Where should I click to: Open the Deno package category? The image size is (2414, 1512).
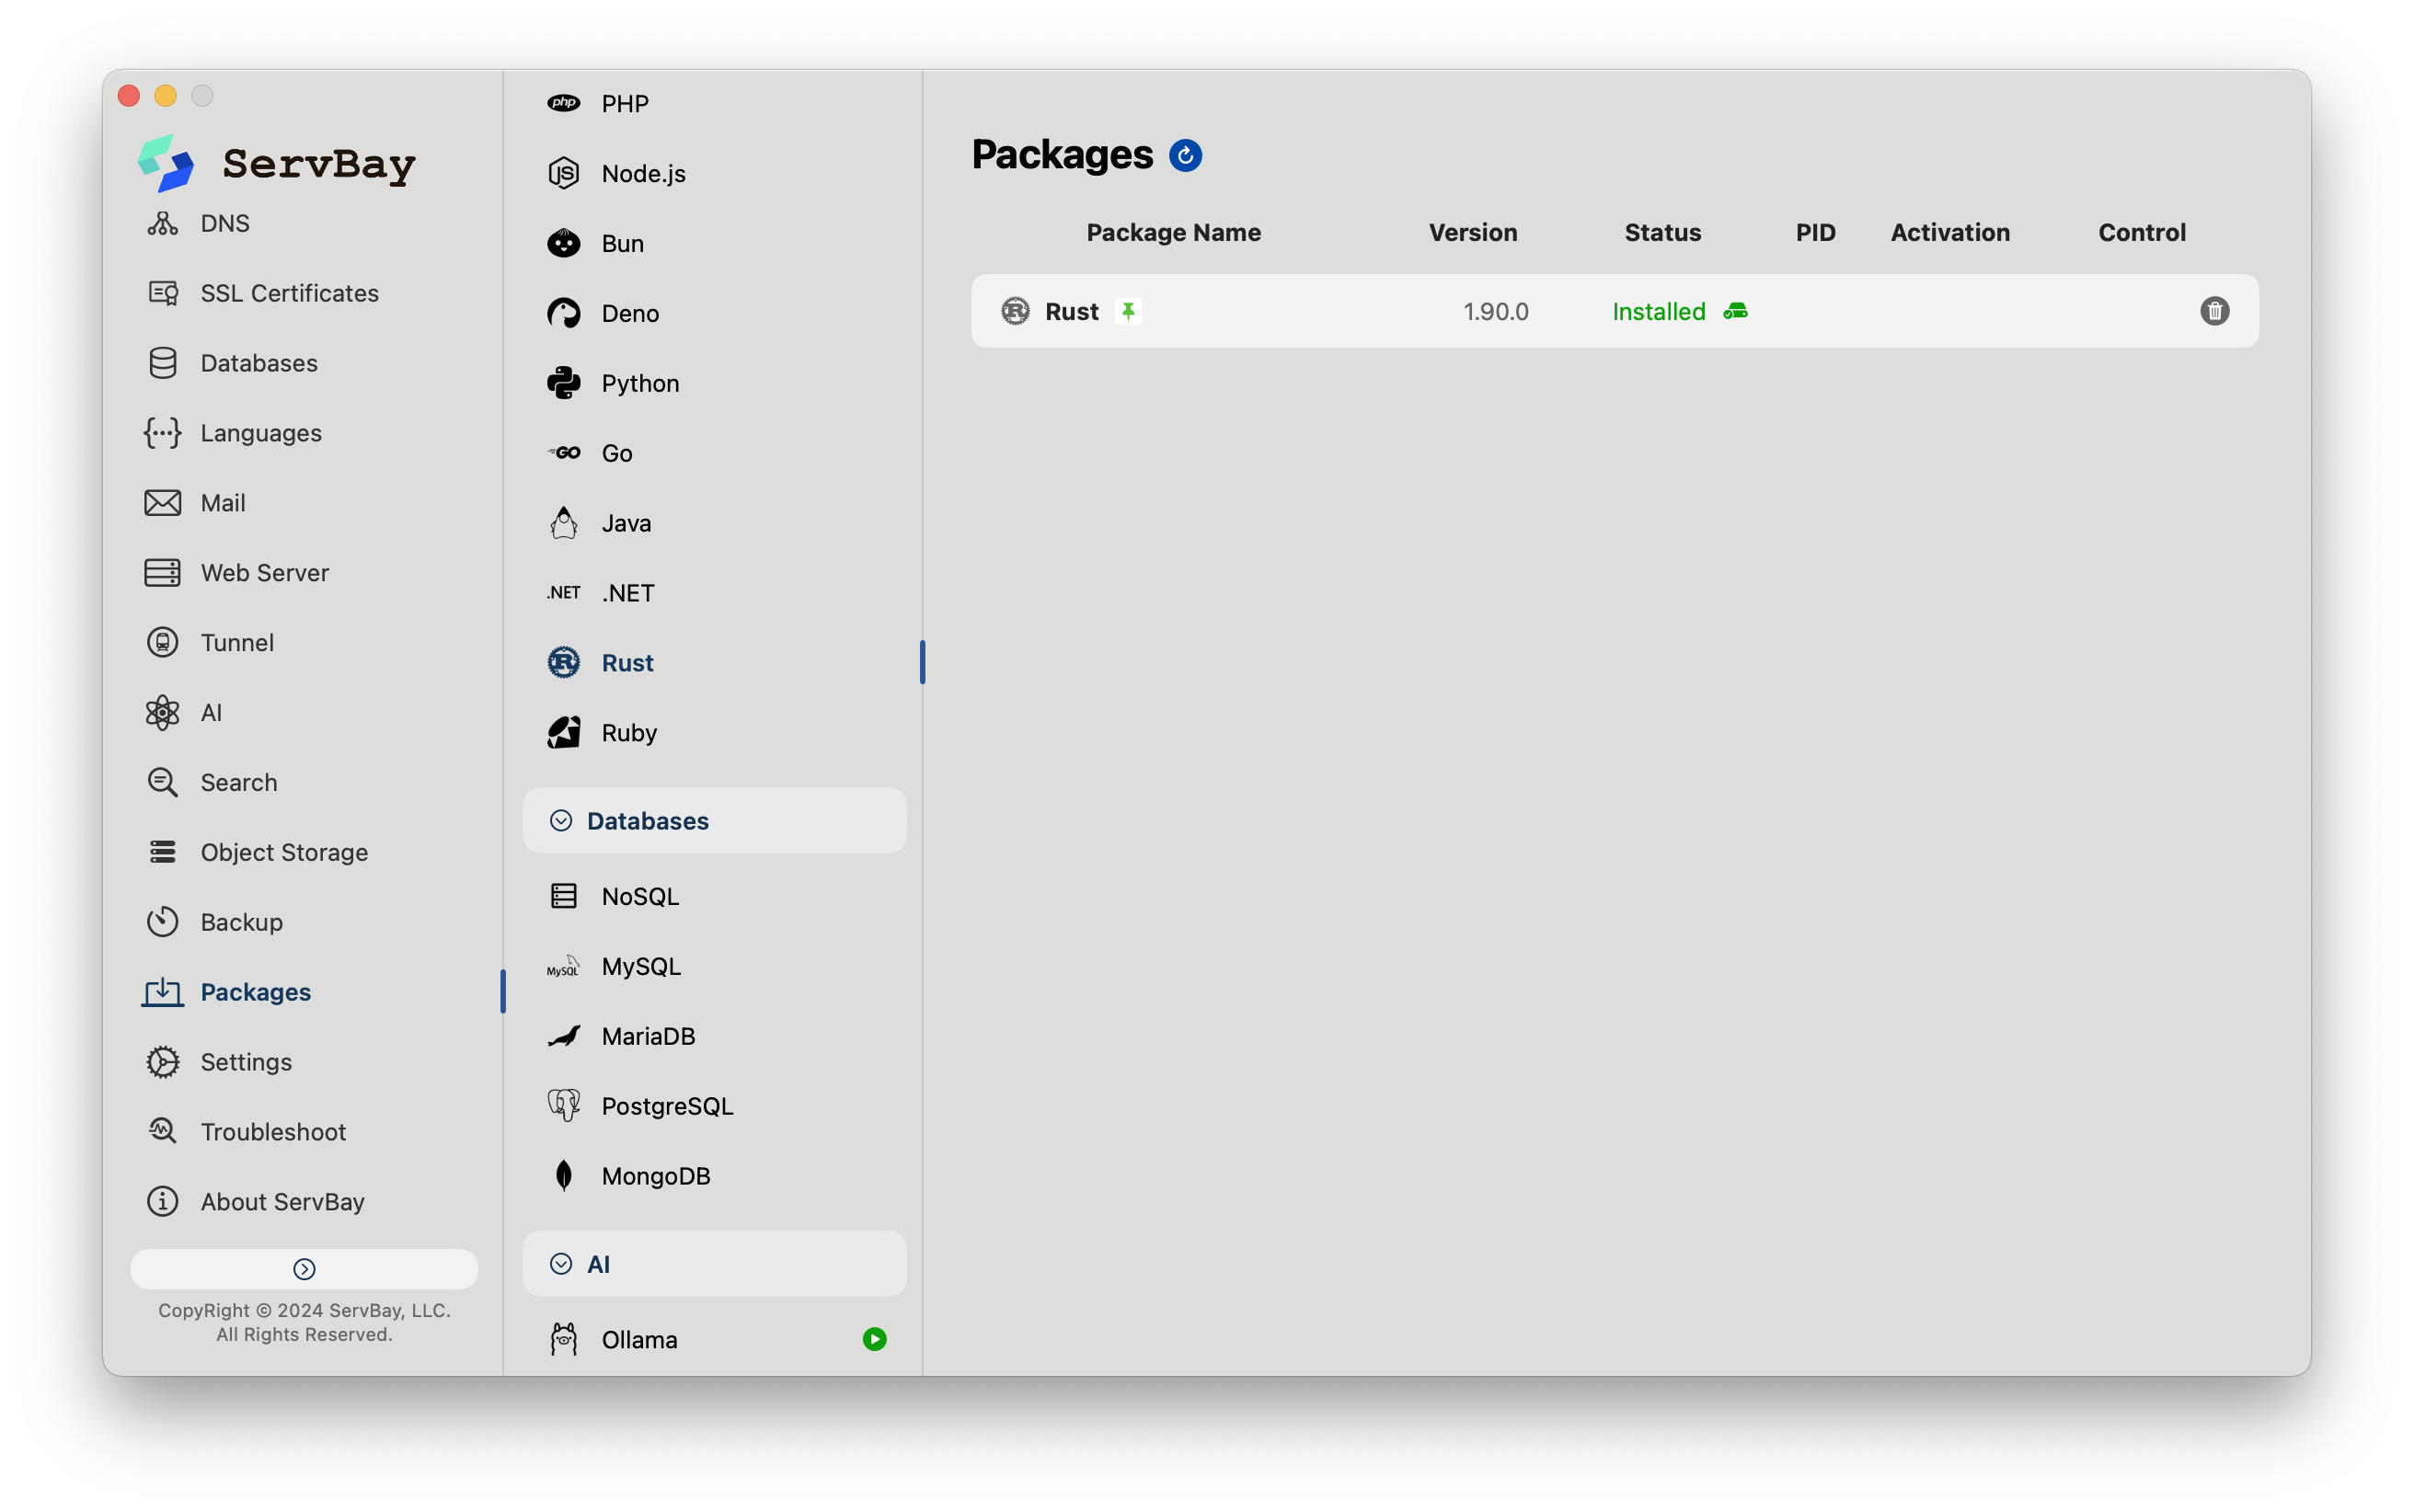pyautogui.click(x=630, y=313)
